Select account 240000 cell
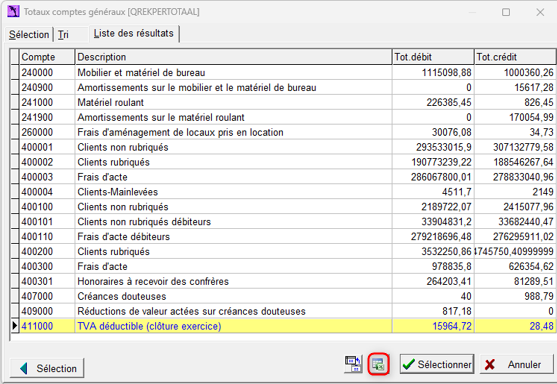The image size is (557, 384). coord(47,72)
